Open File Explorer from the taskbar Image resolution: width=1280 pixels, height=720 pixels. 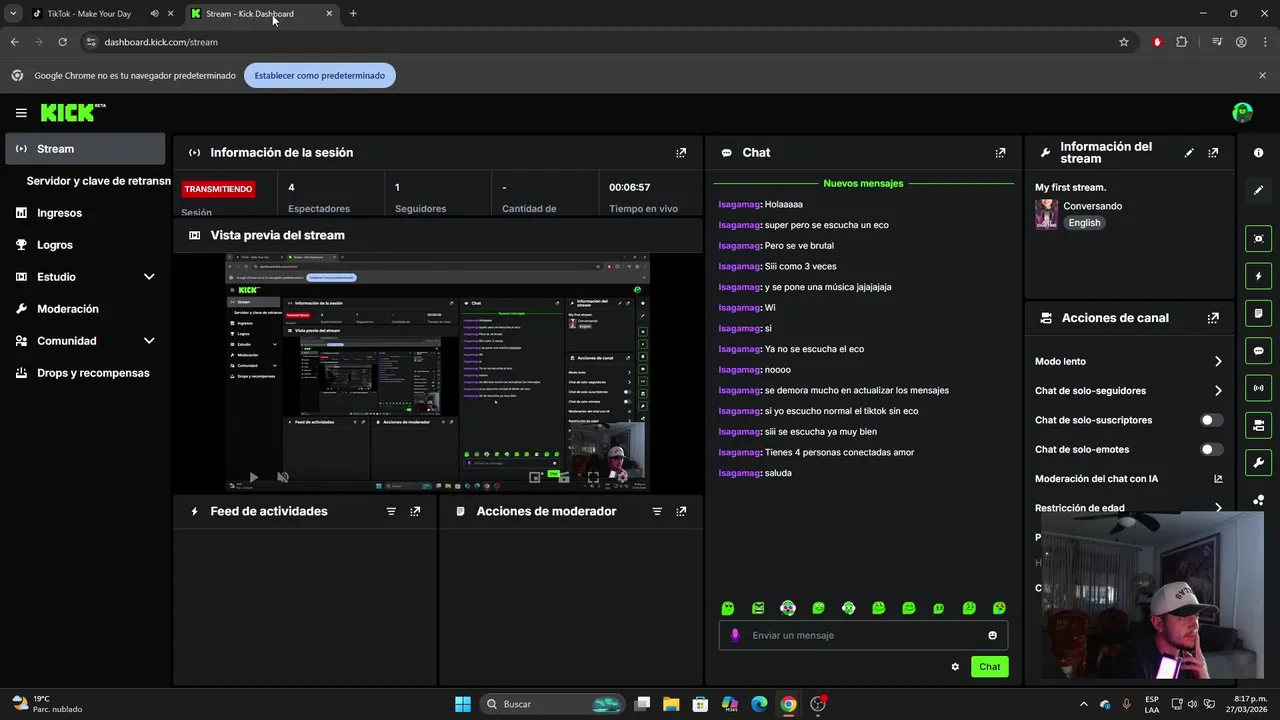[671, 704]
